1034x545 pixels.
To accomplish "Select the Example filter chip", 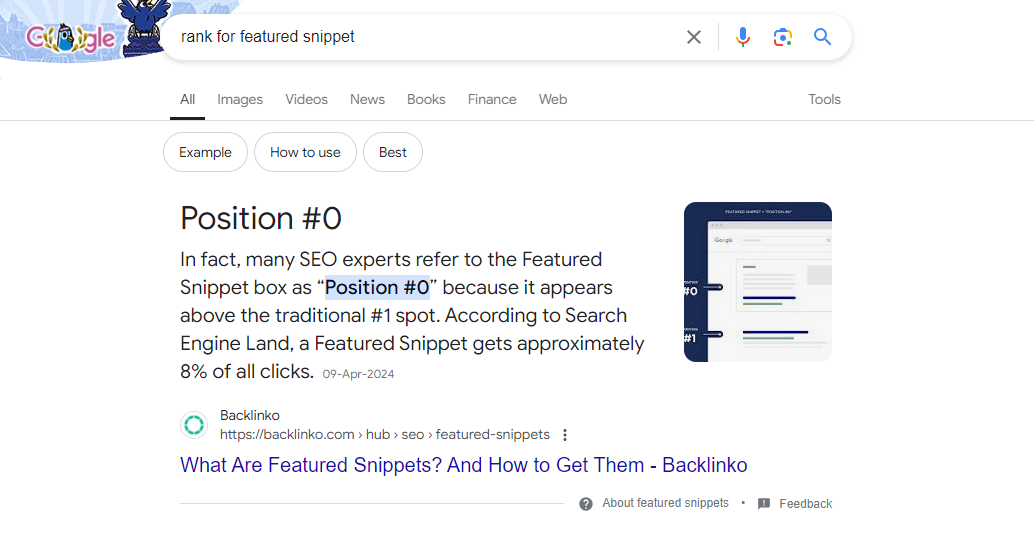I will point(205,152).
